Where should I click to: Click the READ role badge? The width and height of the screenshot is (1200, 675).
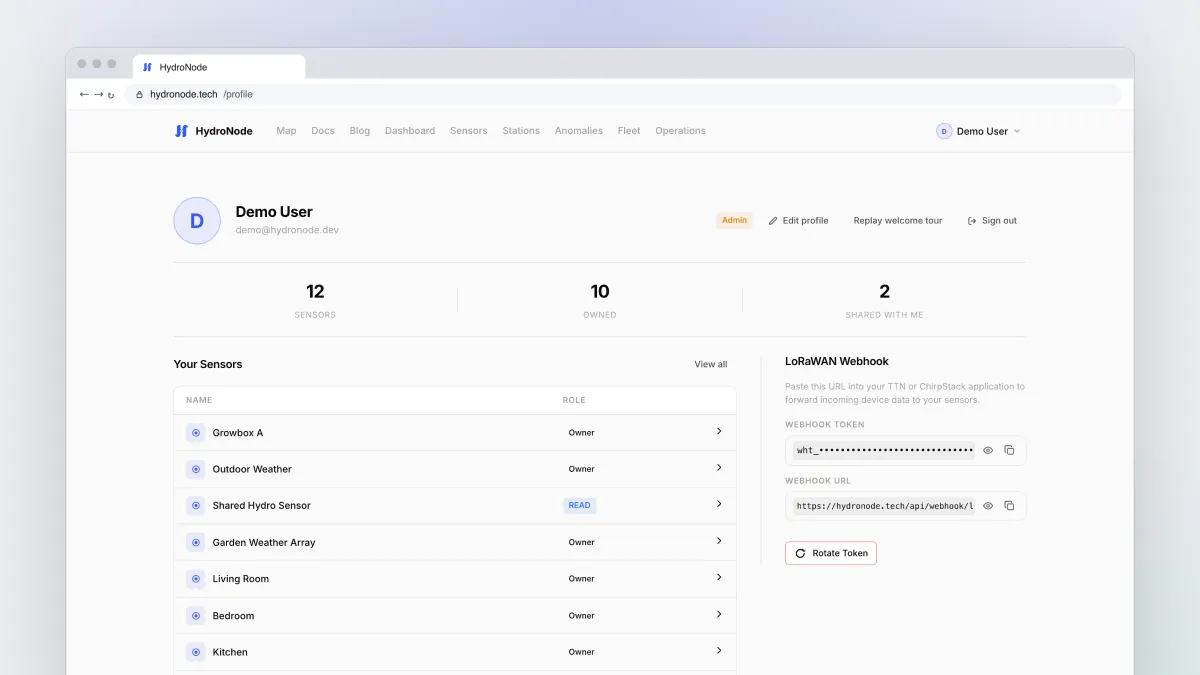(x=579, y=506)
